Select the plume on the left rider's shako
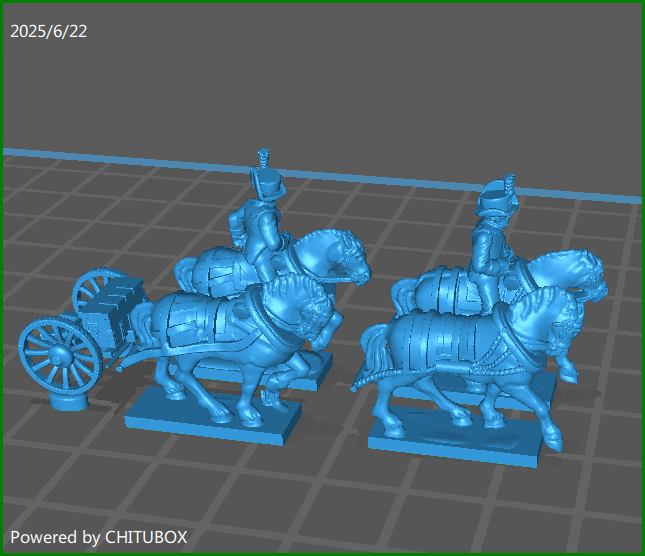Image resolution: width=645 pixels, height=556 pixels. coord(264,159)
